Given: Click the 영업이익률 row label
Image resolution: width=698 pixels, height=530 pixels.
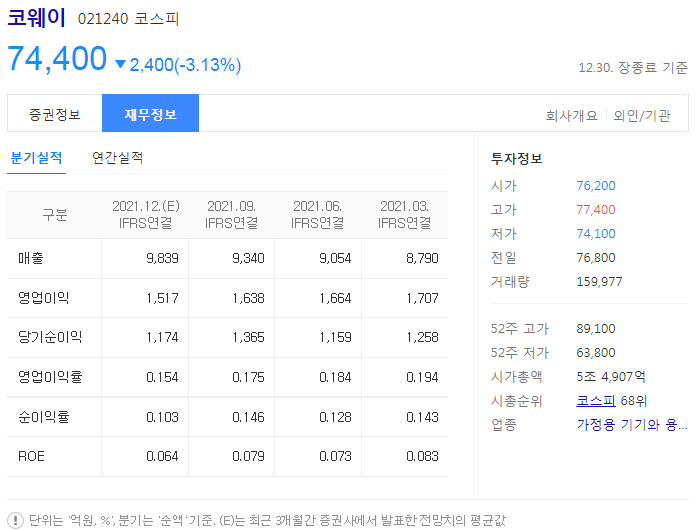Looking at the screenshot, I should coord(50,377).
